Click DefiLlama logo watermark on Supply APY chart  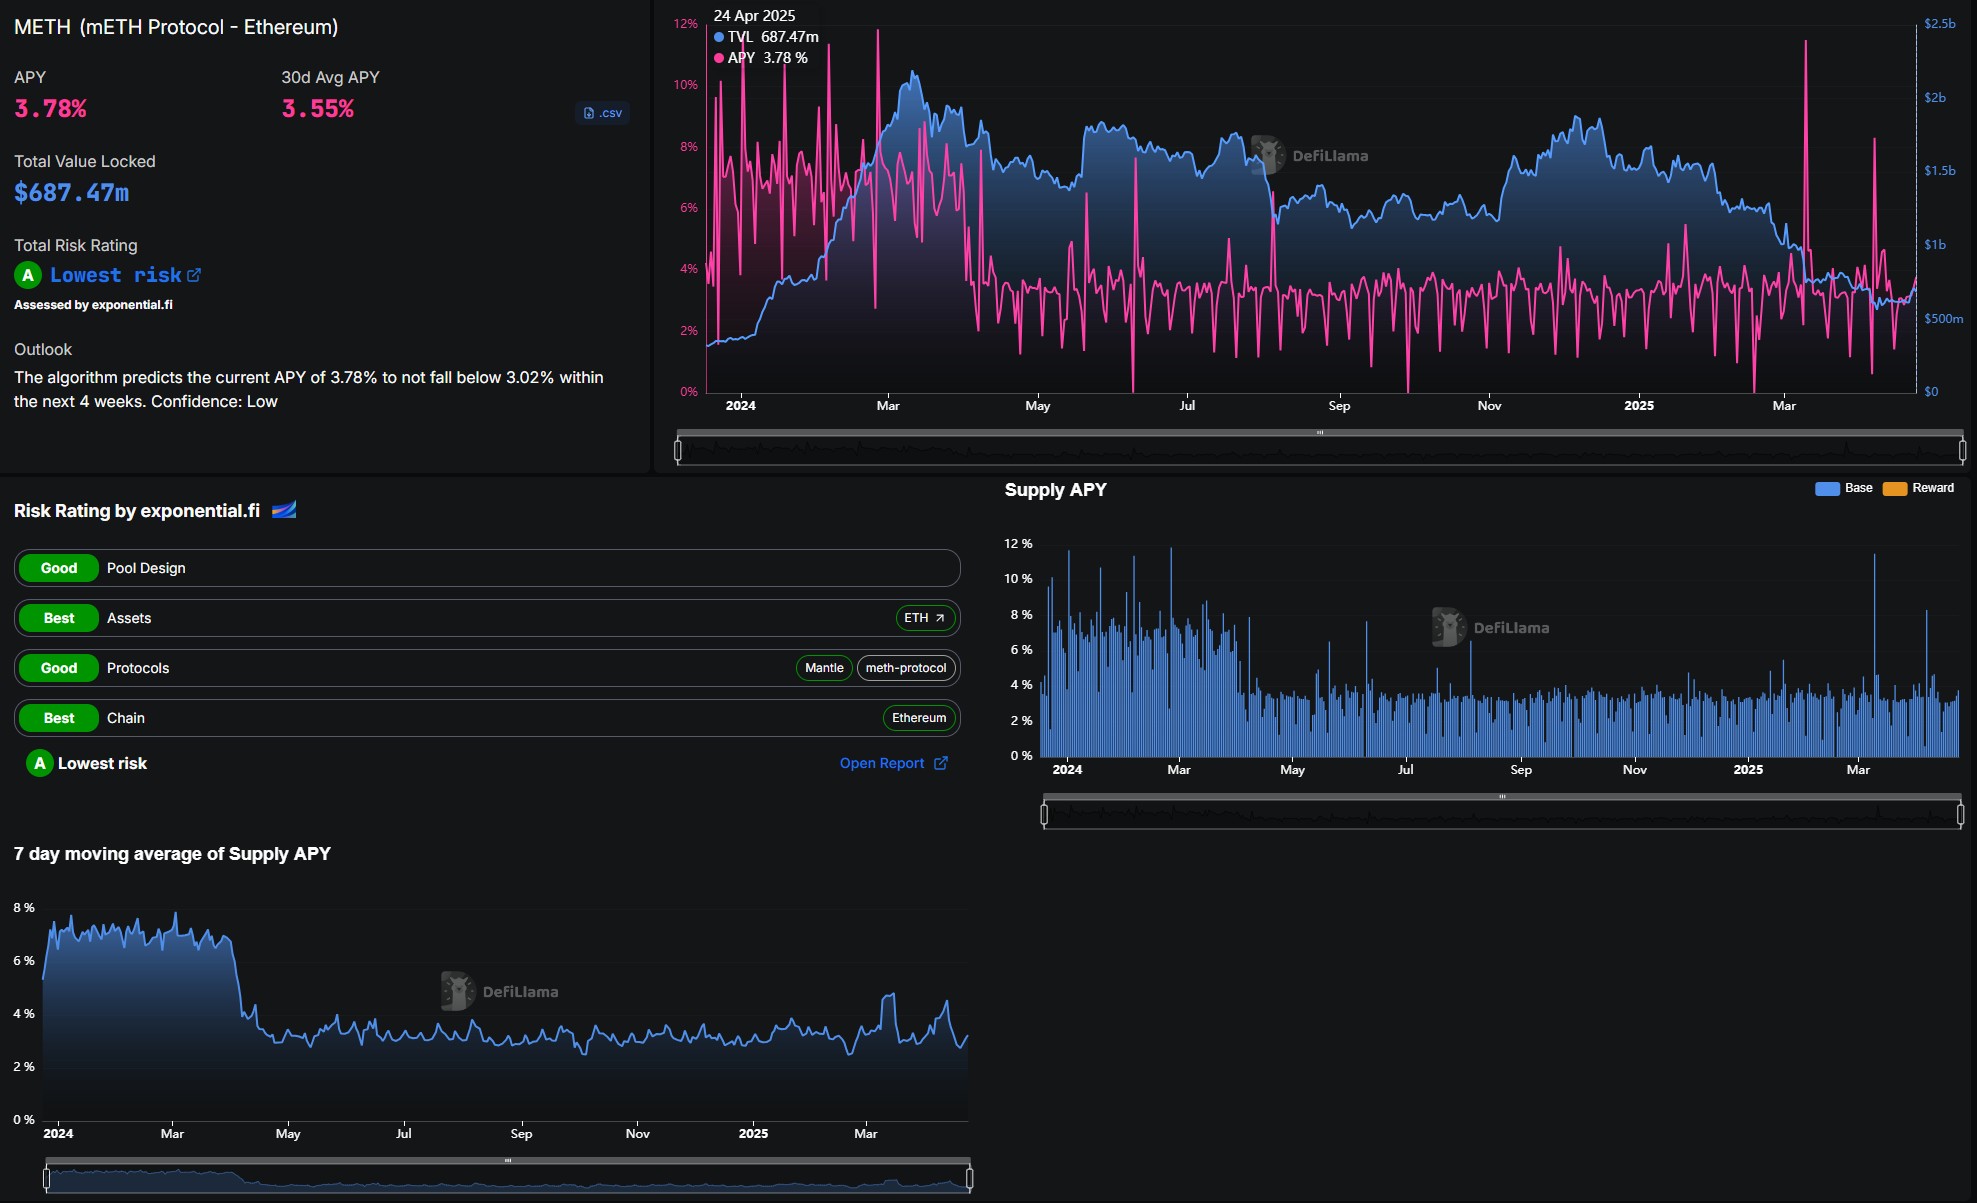[x=1448, y=627]
